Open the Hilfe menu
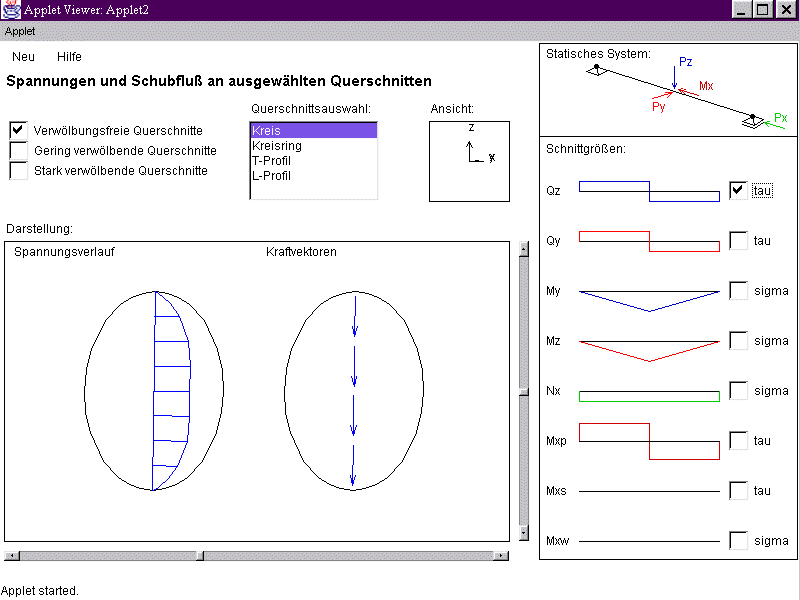This screenshot has width=800, height=600. [x=69, y=57]
